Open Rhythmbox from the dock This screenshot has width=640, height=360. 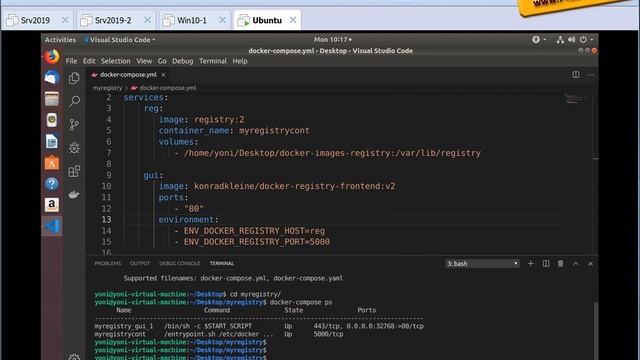(x=52, y=120)
